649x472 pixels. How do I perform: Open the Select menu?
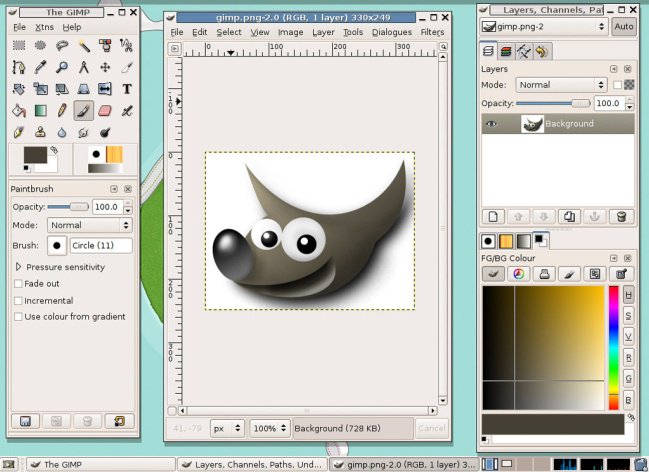pyautogui.click(x=229, y=32)
